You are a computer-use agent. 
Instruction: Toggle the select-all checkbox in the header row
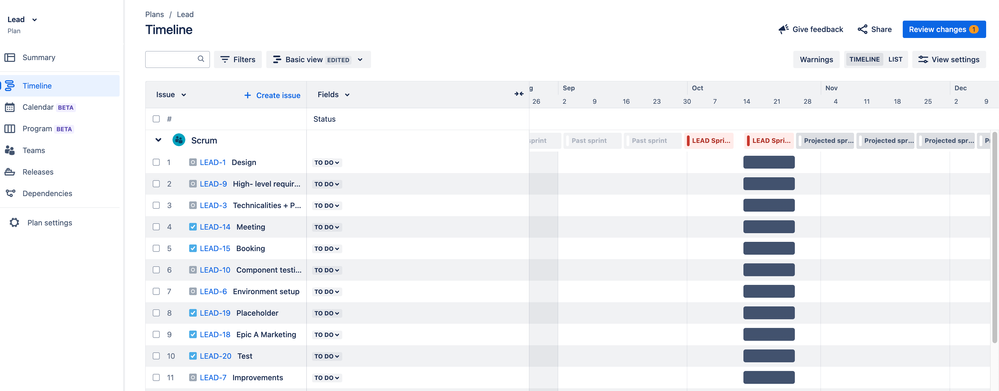[156, 119]
